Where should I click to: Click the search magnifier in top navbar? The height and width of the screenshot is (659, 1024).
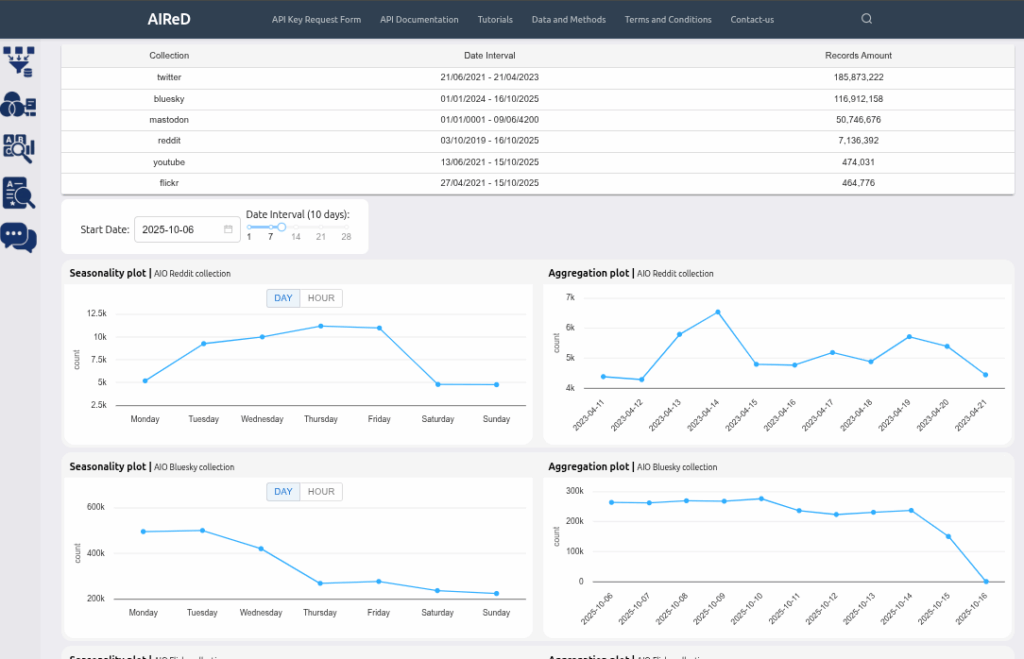click(867, 19)
